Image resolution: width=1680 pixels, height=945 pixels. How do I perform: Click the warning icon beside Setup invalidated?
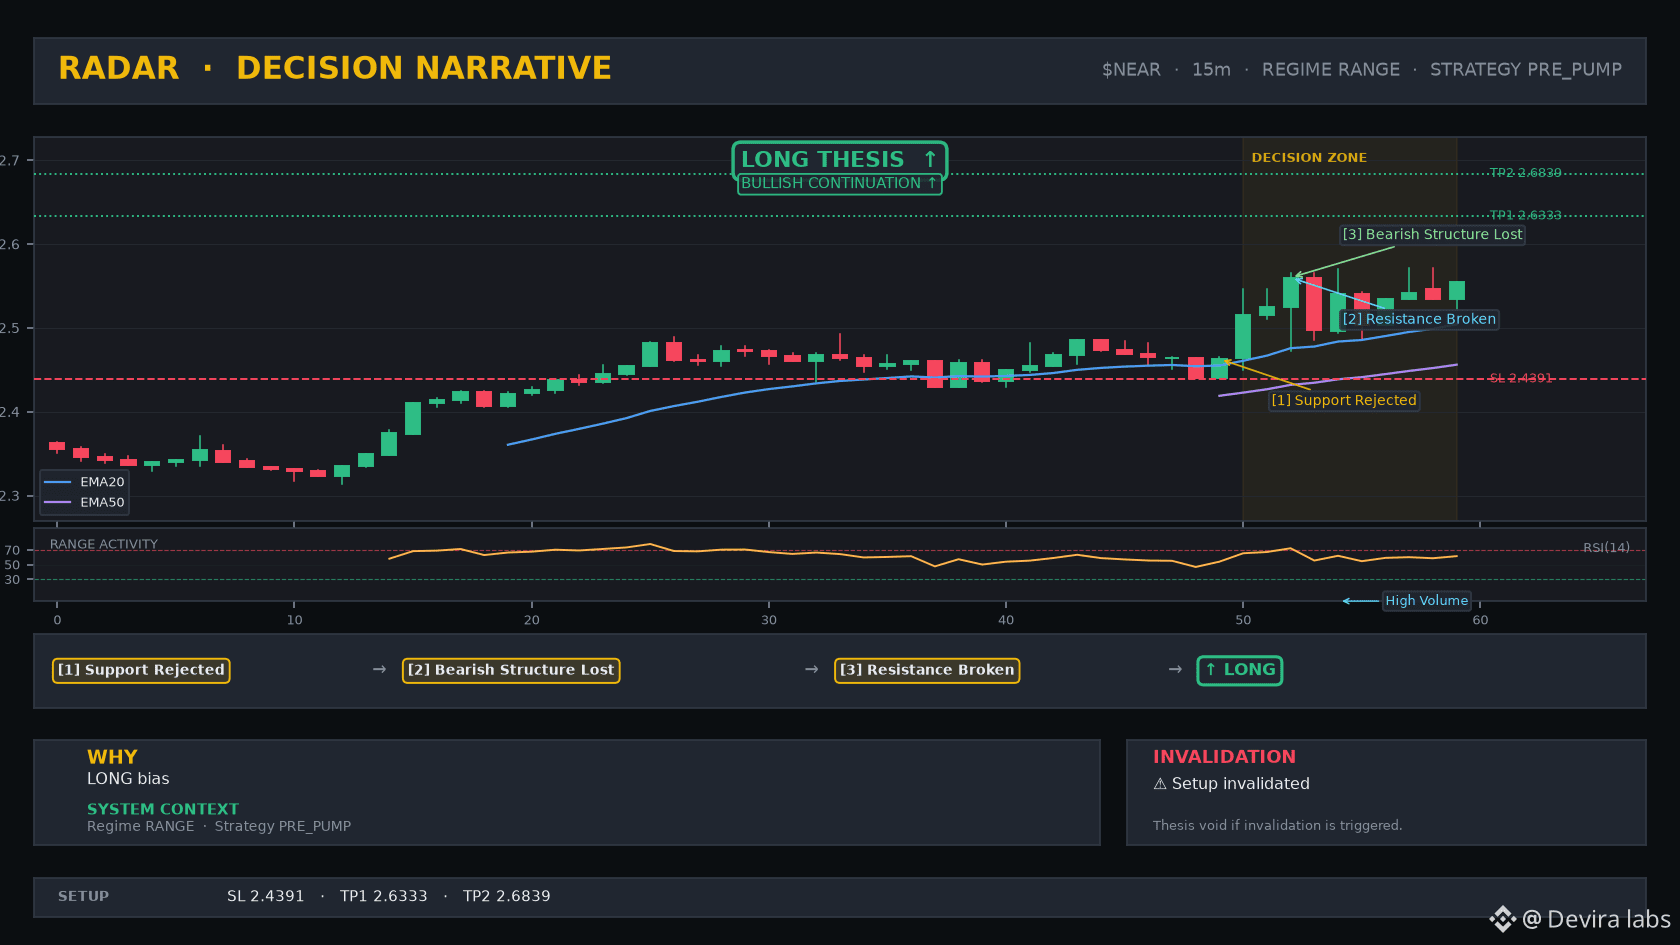pyautogui.click(x=1160, y=784)
